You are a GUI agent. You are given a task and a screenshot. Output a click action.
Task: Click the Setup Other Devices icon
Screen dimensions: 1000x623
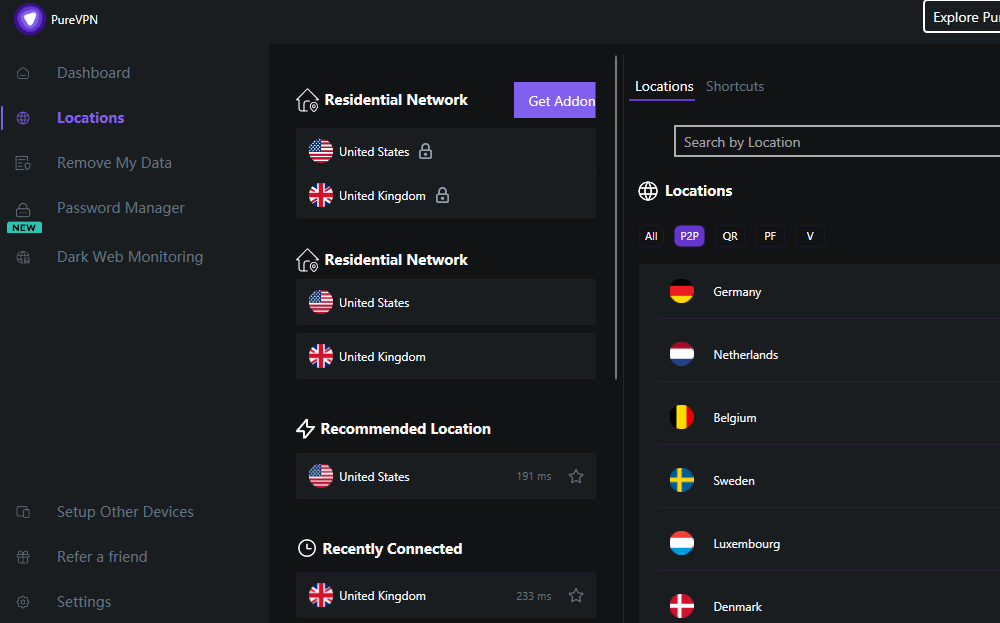click(x=22, y=511)
